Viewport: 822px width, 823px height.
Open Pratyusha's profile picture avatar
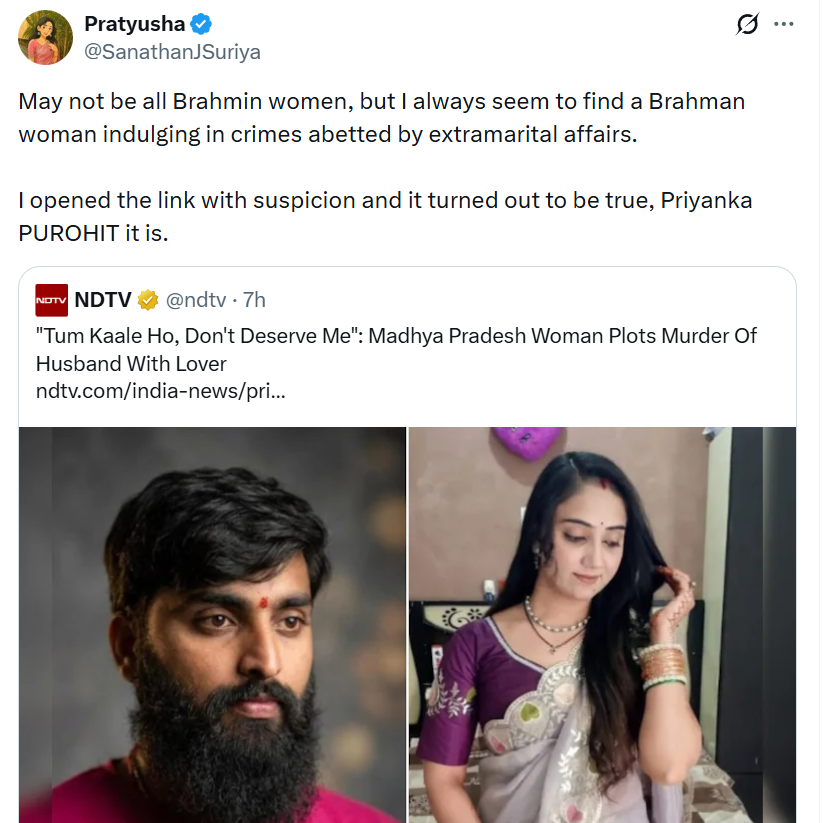[x=46, y=38]
